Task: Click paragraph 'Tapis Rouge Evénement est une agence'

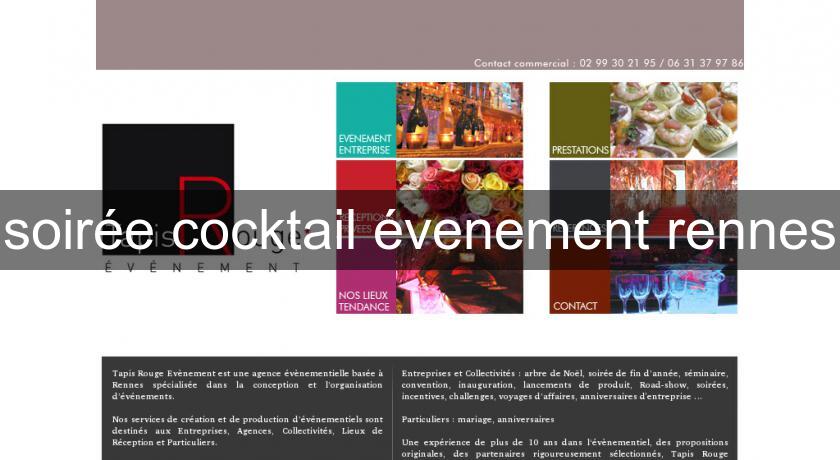Action: (248, 384)
